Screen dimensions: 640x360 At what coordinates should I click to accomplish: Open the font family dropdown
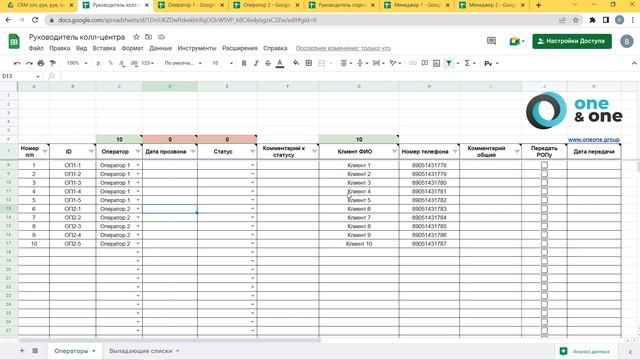click(x=183, y=63)
